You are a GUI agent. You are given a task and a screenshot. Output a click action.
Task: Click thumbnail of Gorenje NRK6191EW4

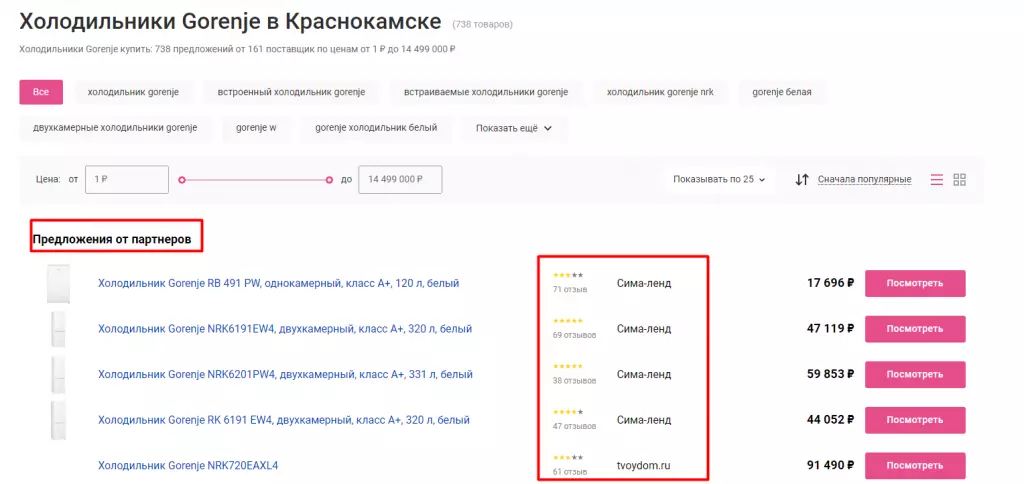[58, 329]
